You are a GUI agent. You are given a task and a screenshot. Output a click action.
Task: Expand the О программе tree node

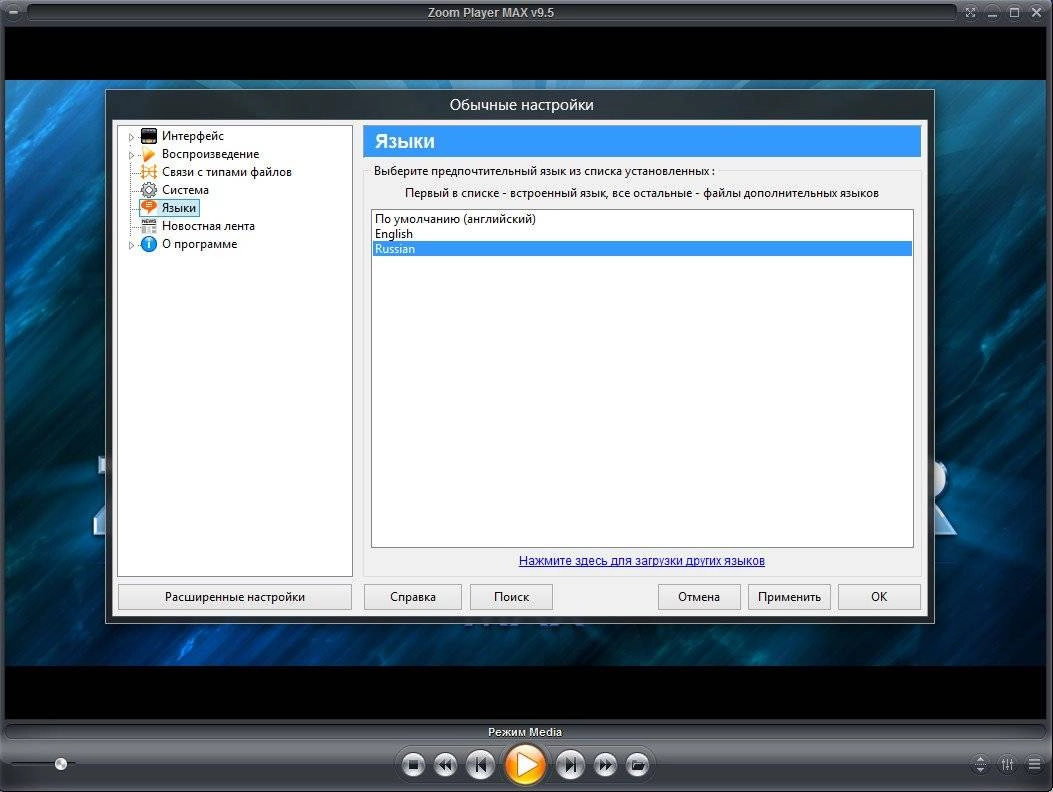click(x=131, y=245)
